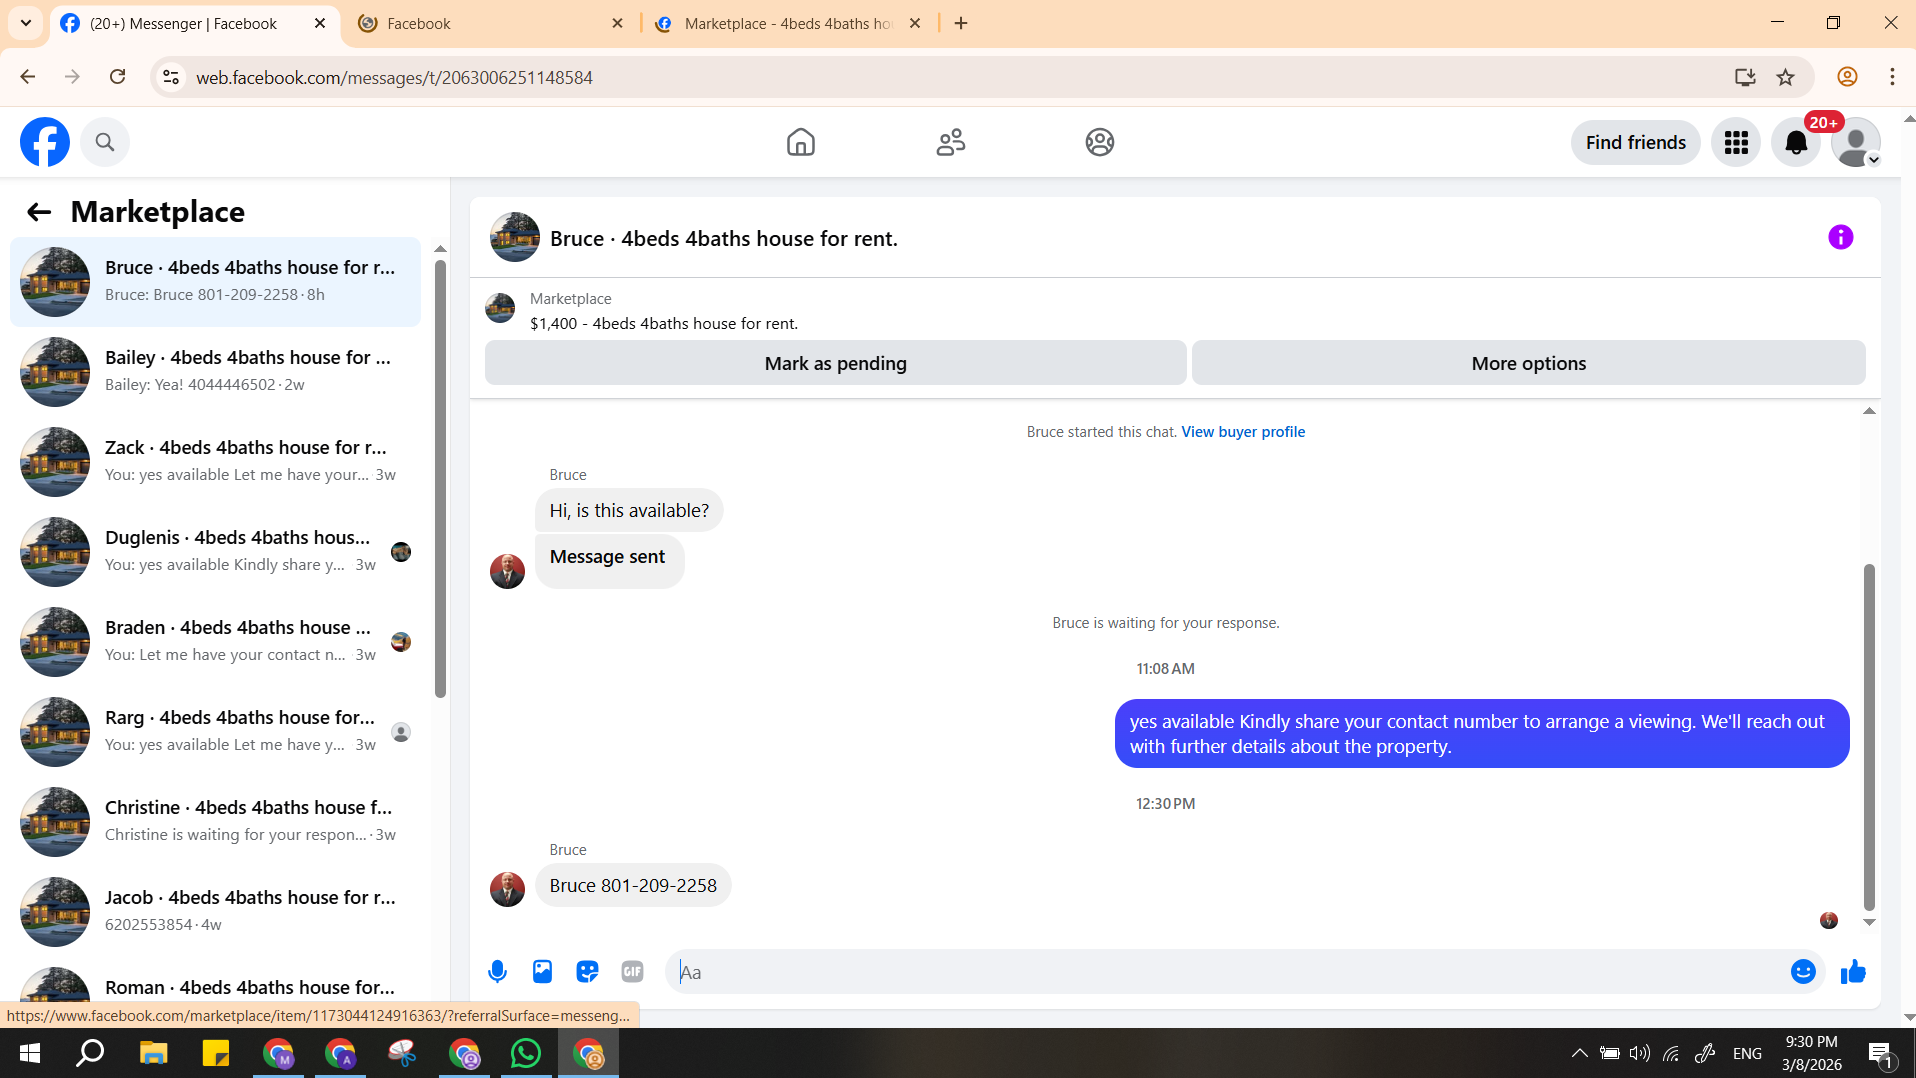Open a new browser tab
This screenshot has height=1078, width=1916.
pos(961,23)
